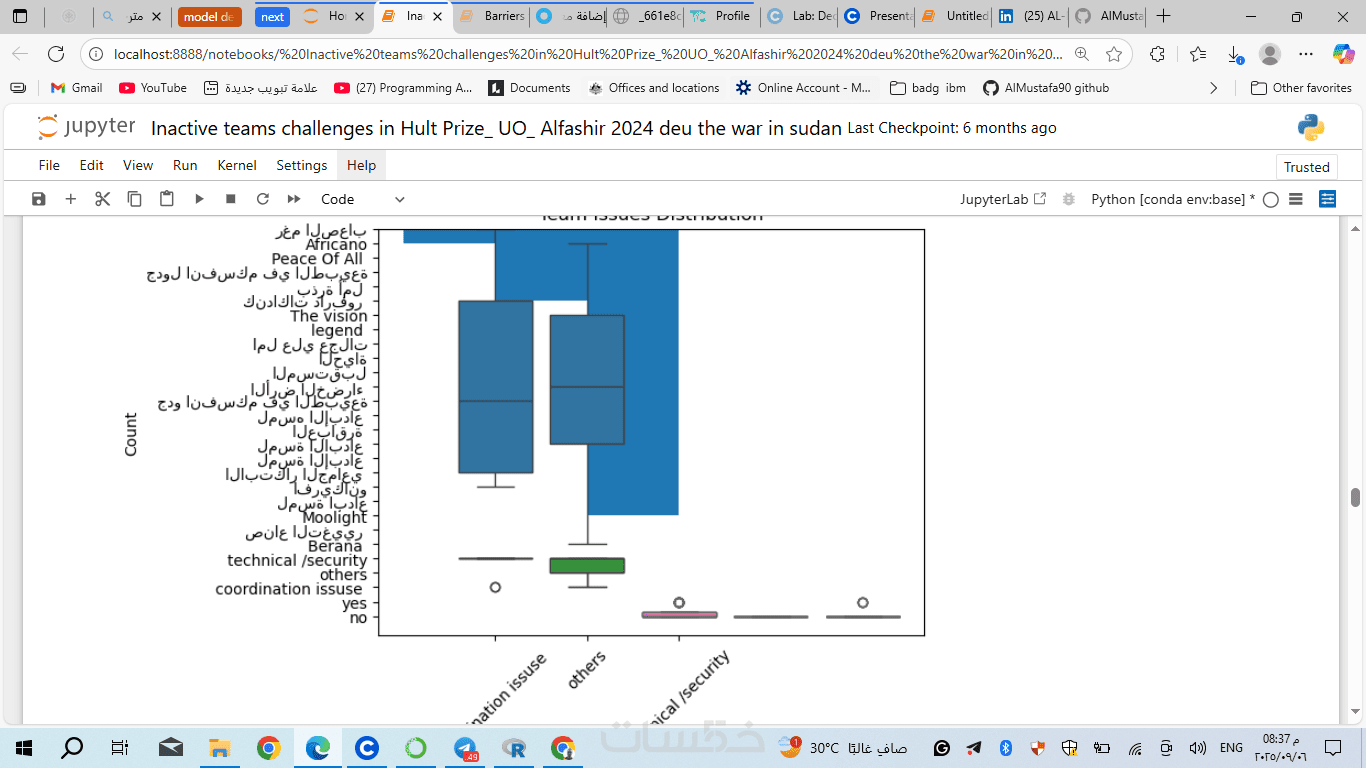Click the Trusted notebook button

tap(1307, 167)
